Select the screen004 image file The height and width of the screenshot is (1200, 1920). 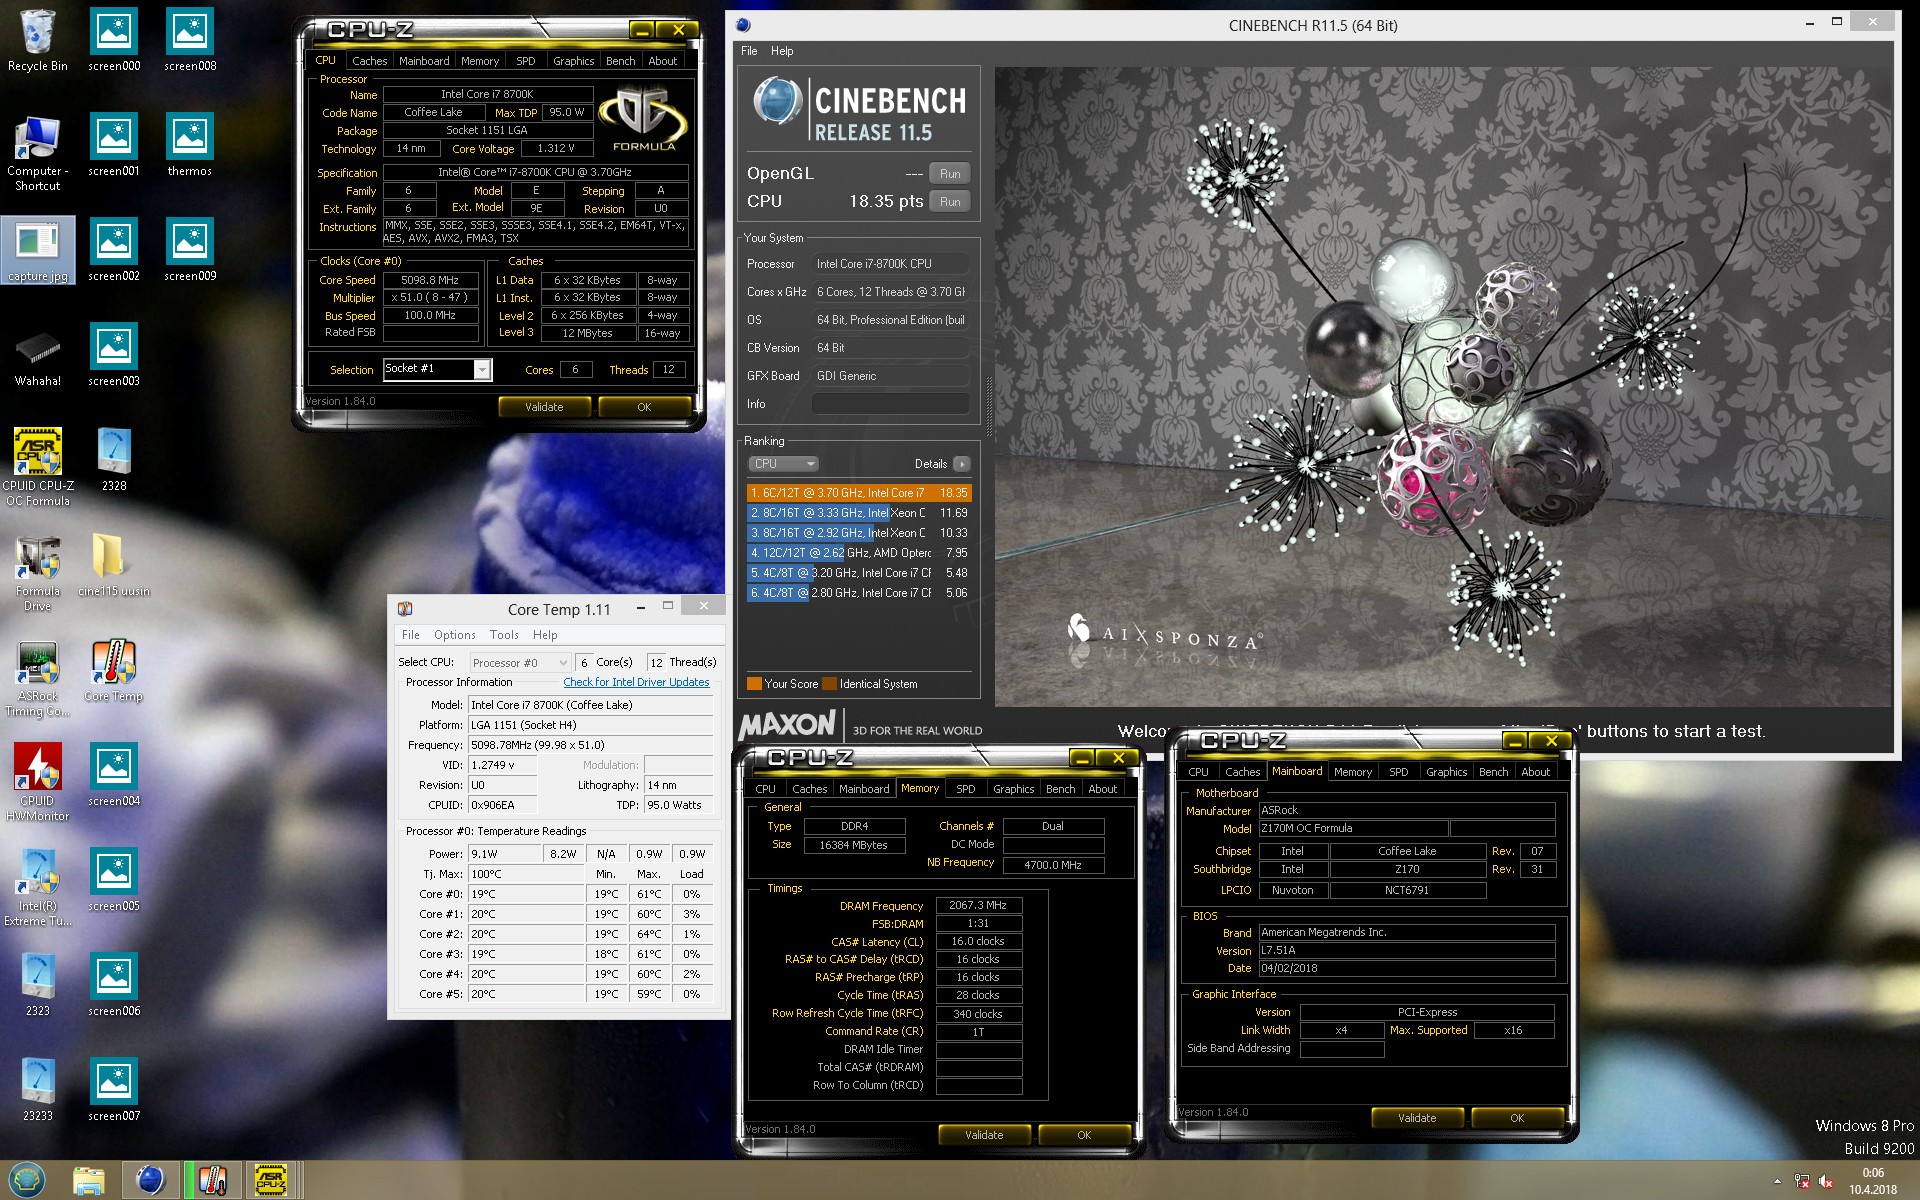point(114,775)
